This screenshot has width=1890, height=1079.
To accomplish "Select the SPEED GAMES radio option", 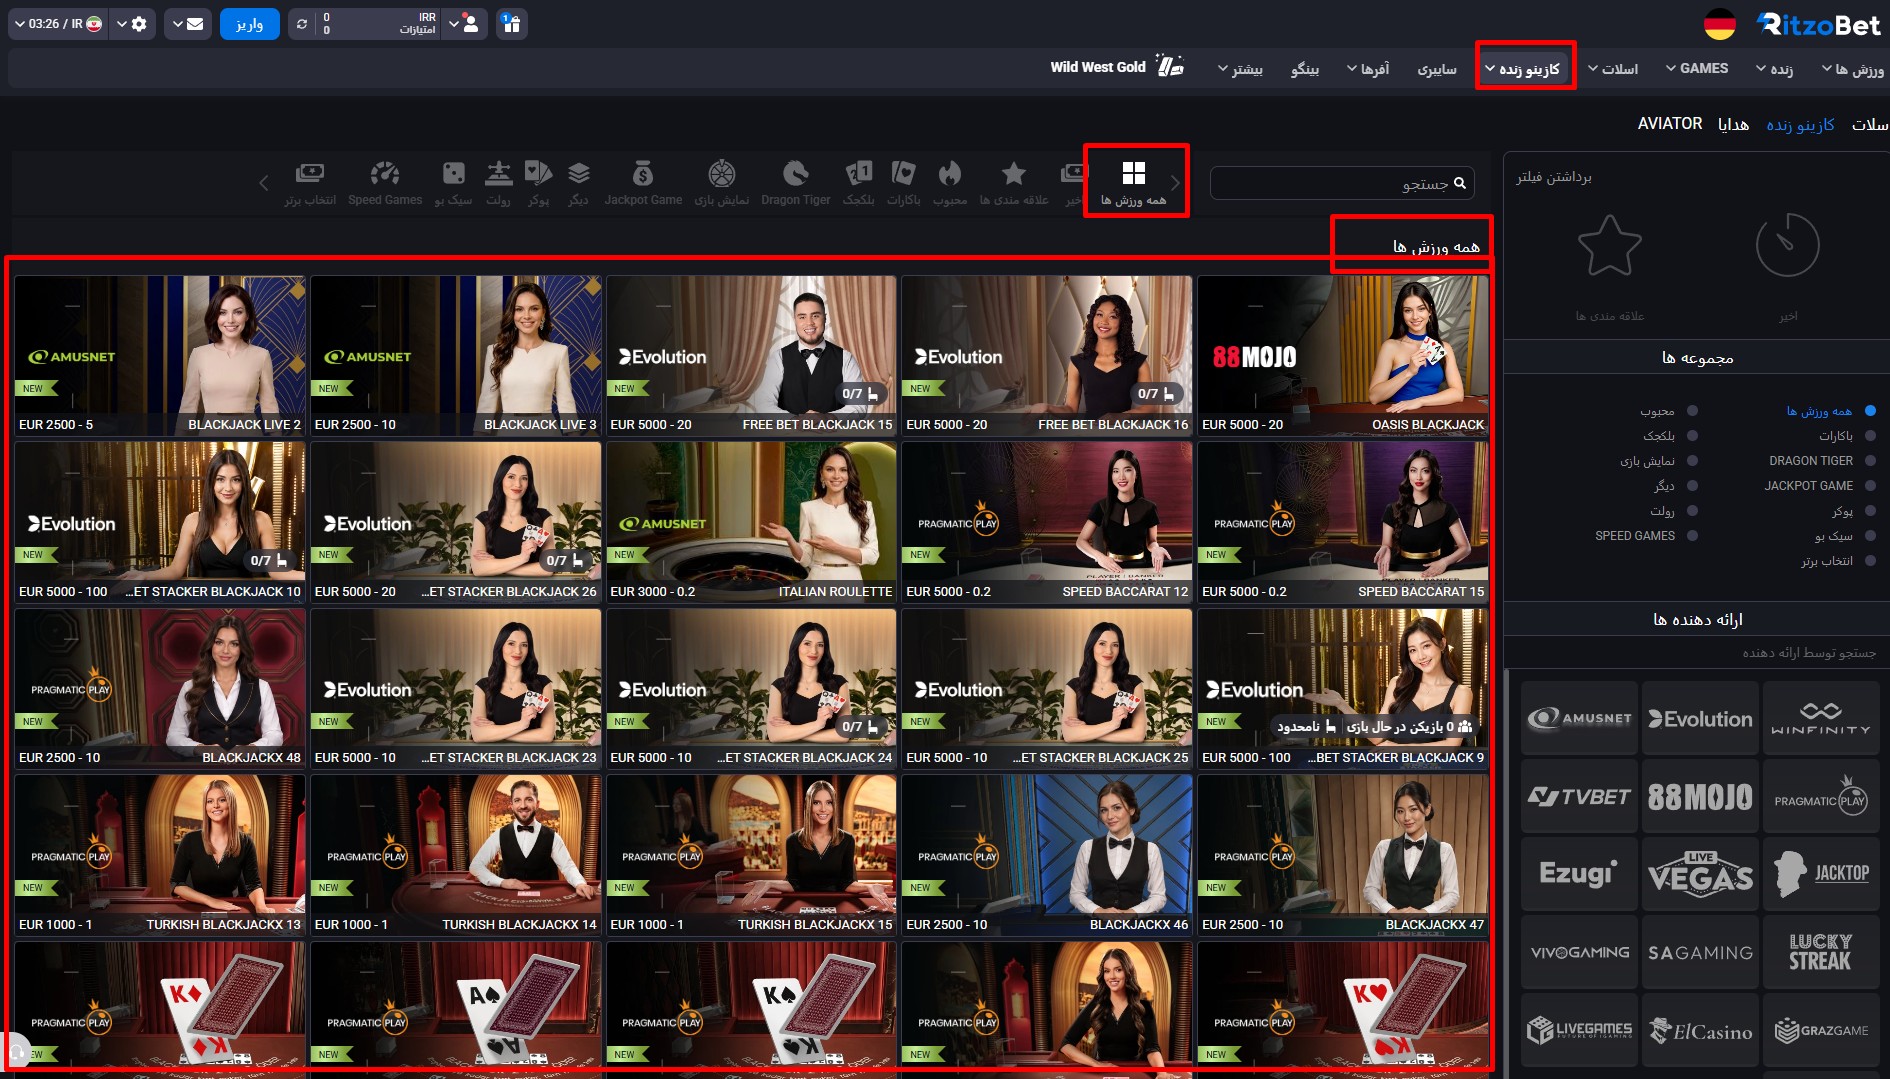I will tap(1692, 536).
